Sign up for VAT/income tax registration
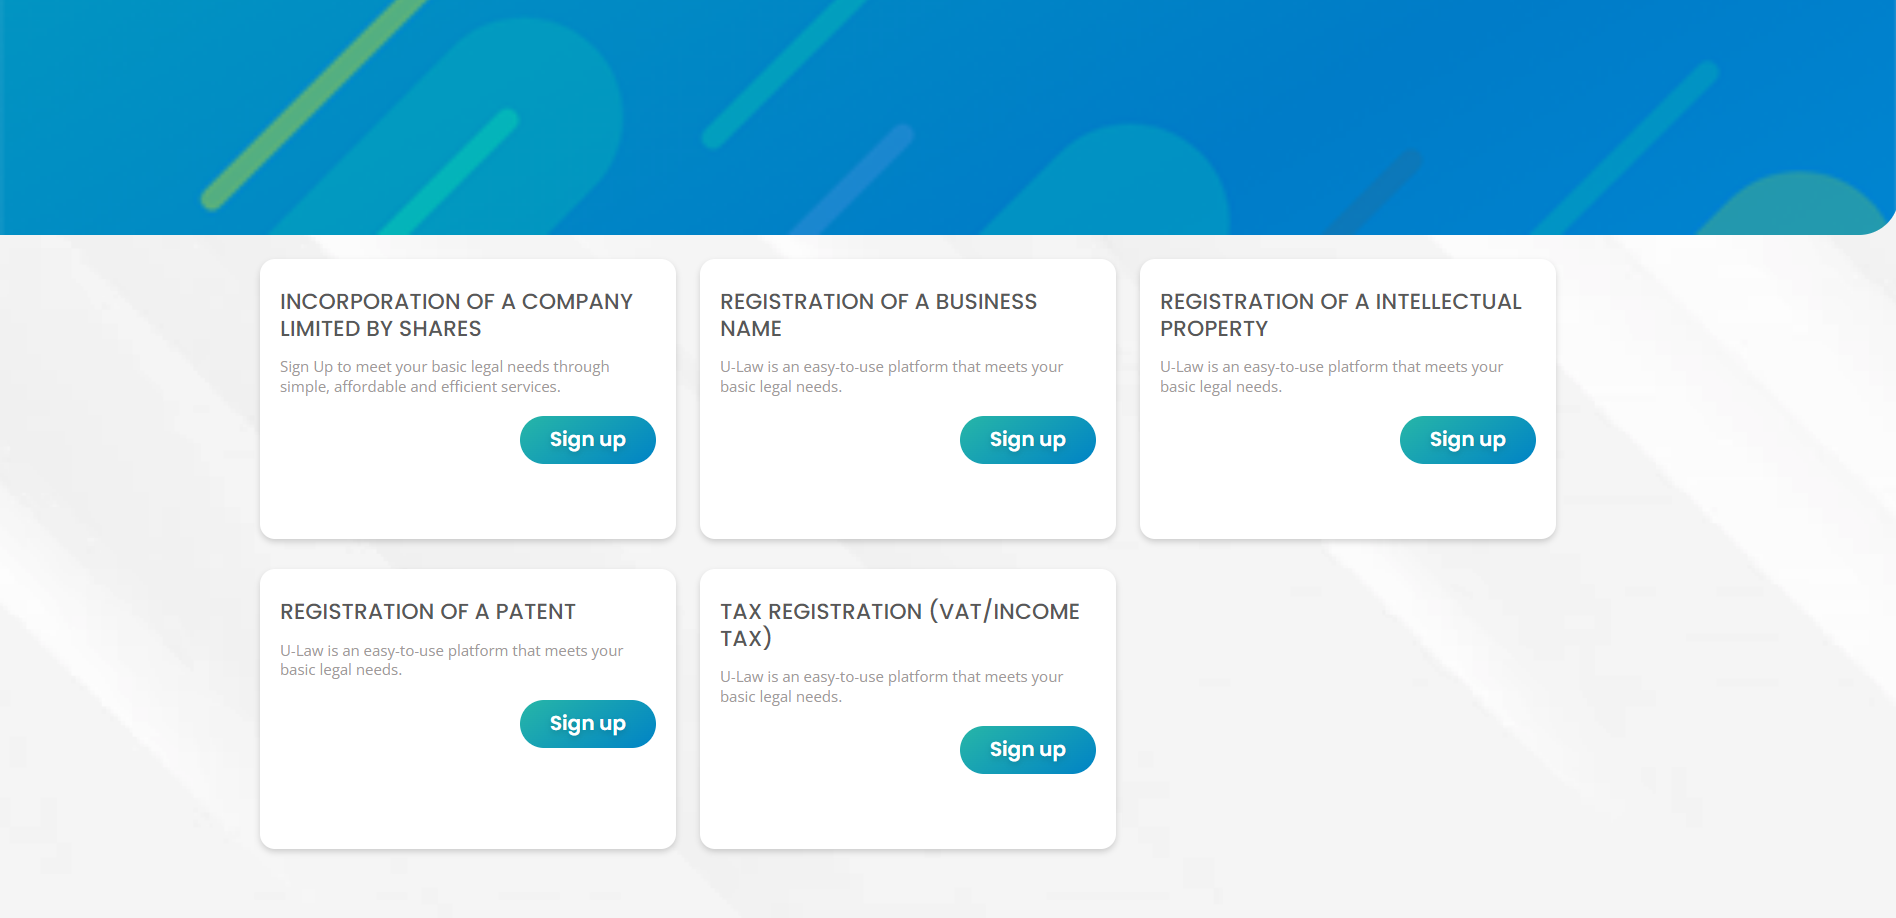 pos(1027,750)
